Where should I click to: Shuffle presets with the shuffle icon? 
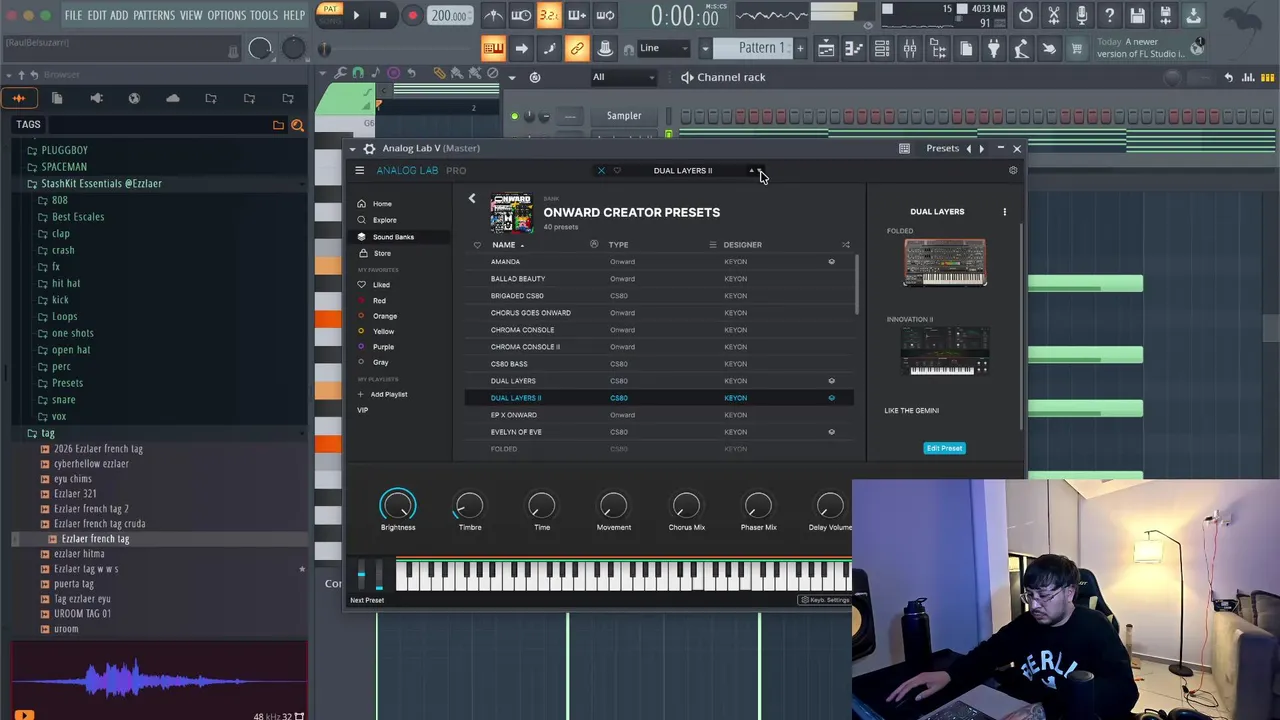[845, 244]
